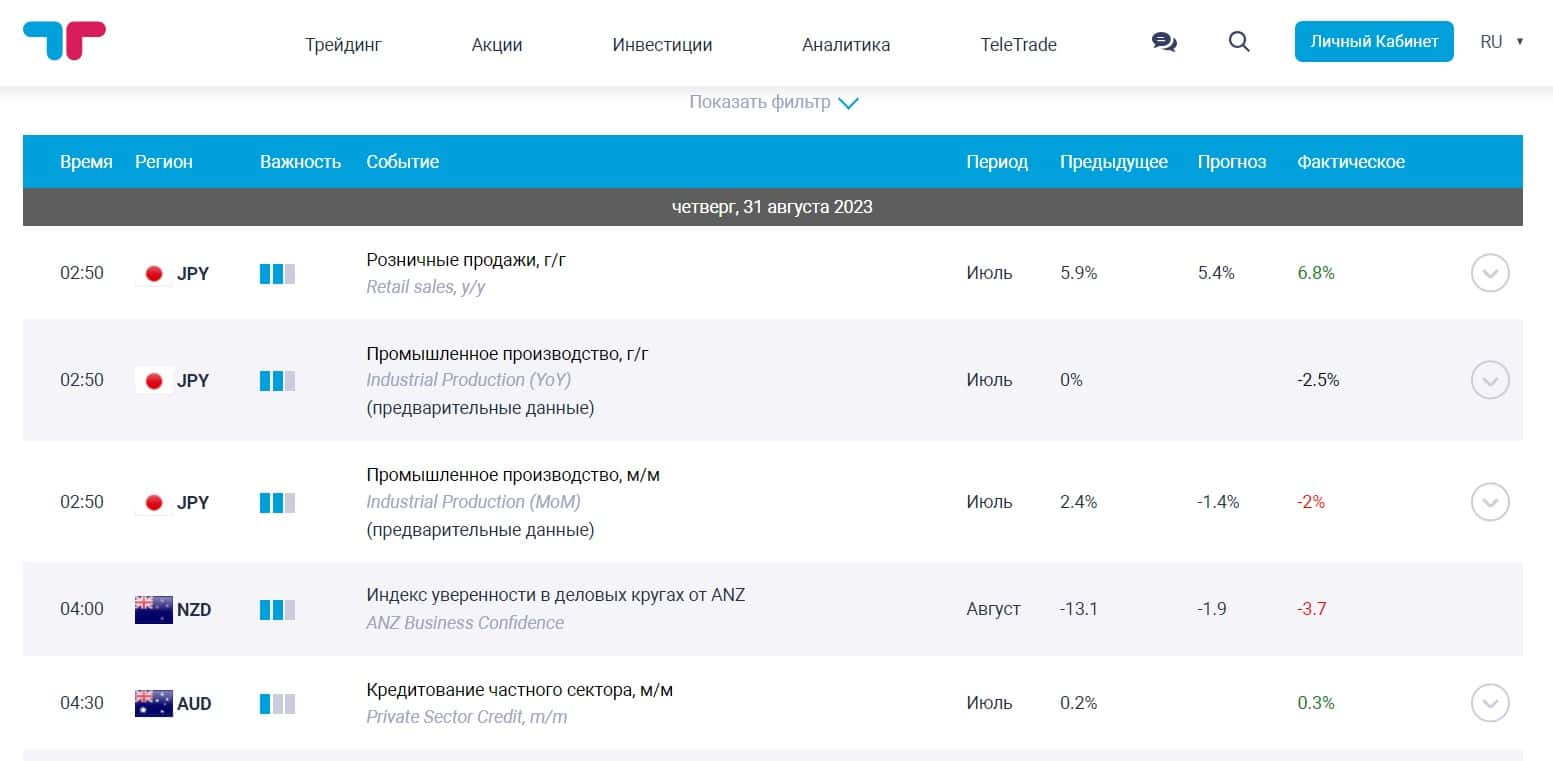Click the Retail sales, y/y subtitle
Image resolution: width=1553 pixels, height=761 pixels.
coord(426,287)
